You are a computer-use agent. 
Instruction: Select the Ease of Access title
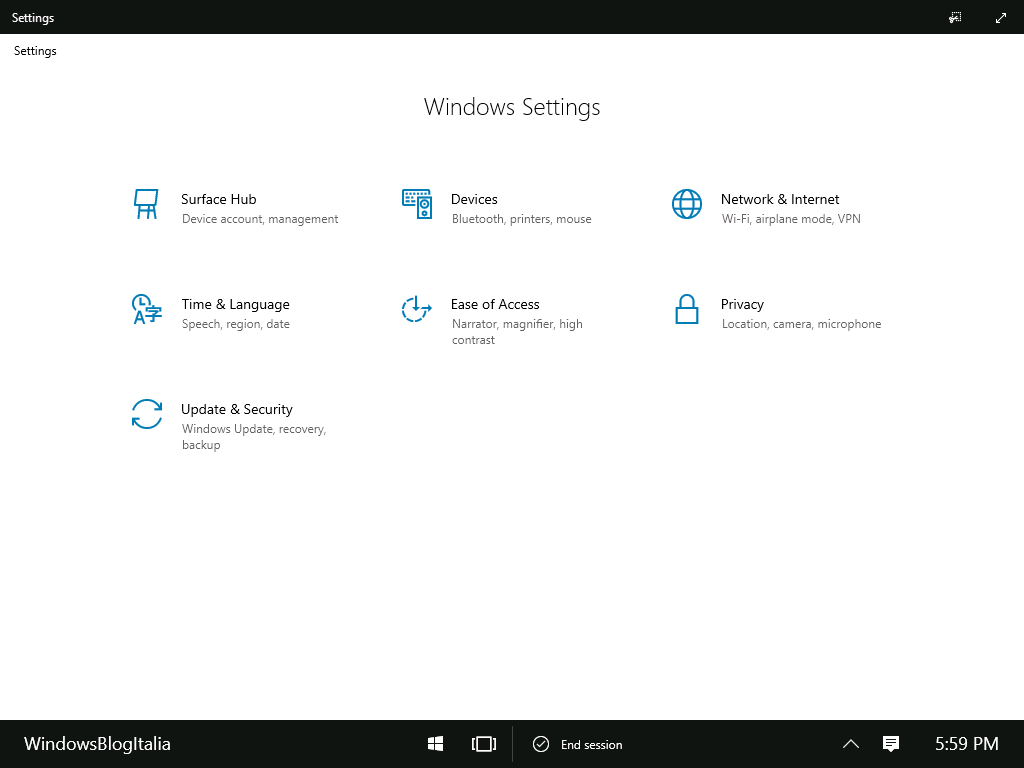[x=495, y=304]
